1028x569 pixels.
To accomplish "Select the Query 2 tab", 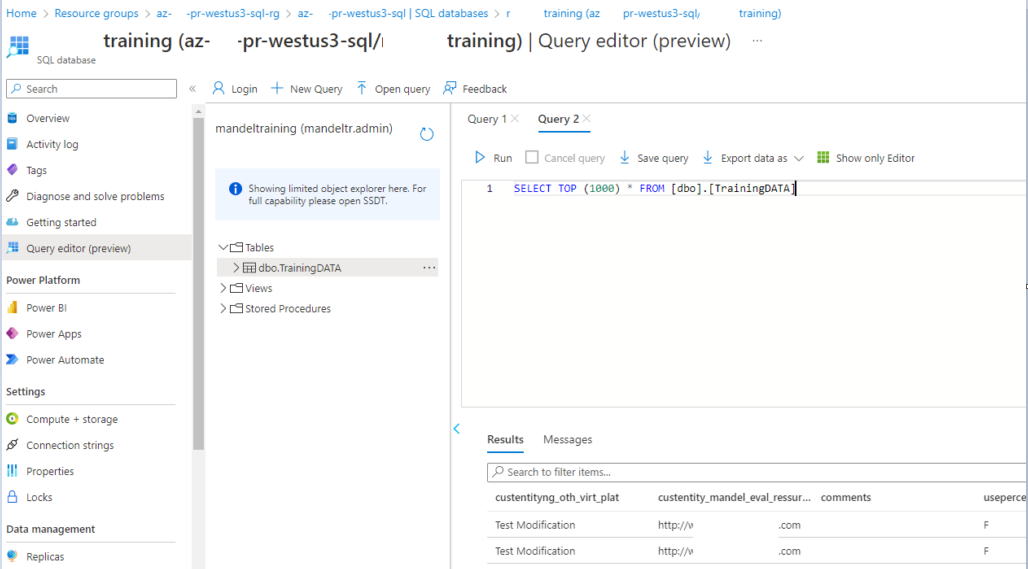I will (558, 119).
